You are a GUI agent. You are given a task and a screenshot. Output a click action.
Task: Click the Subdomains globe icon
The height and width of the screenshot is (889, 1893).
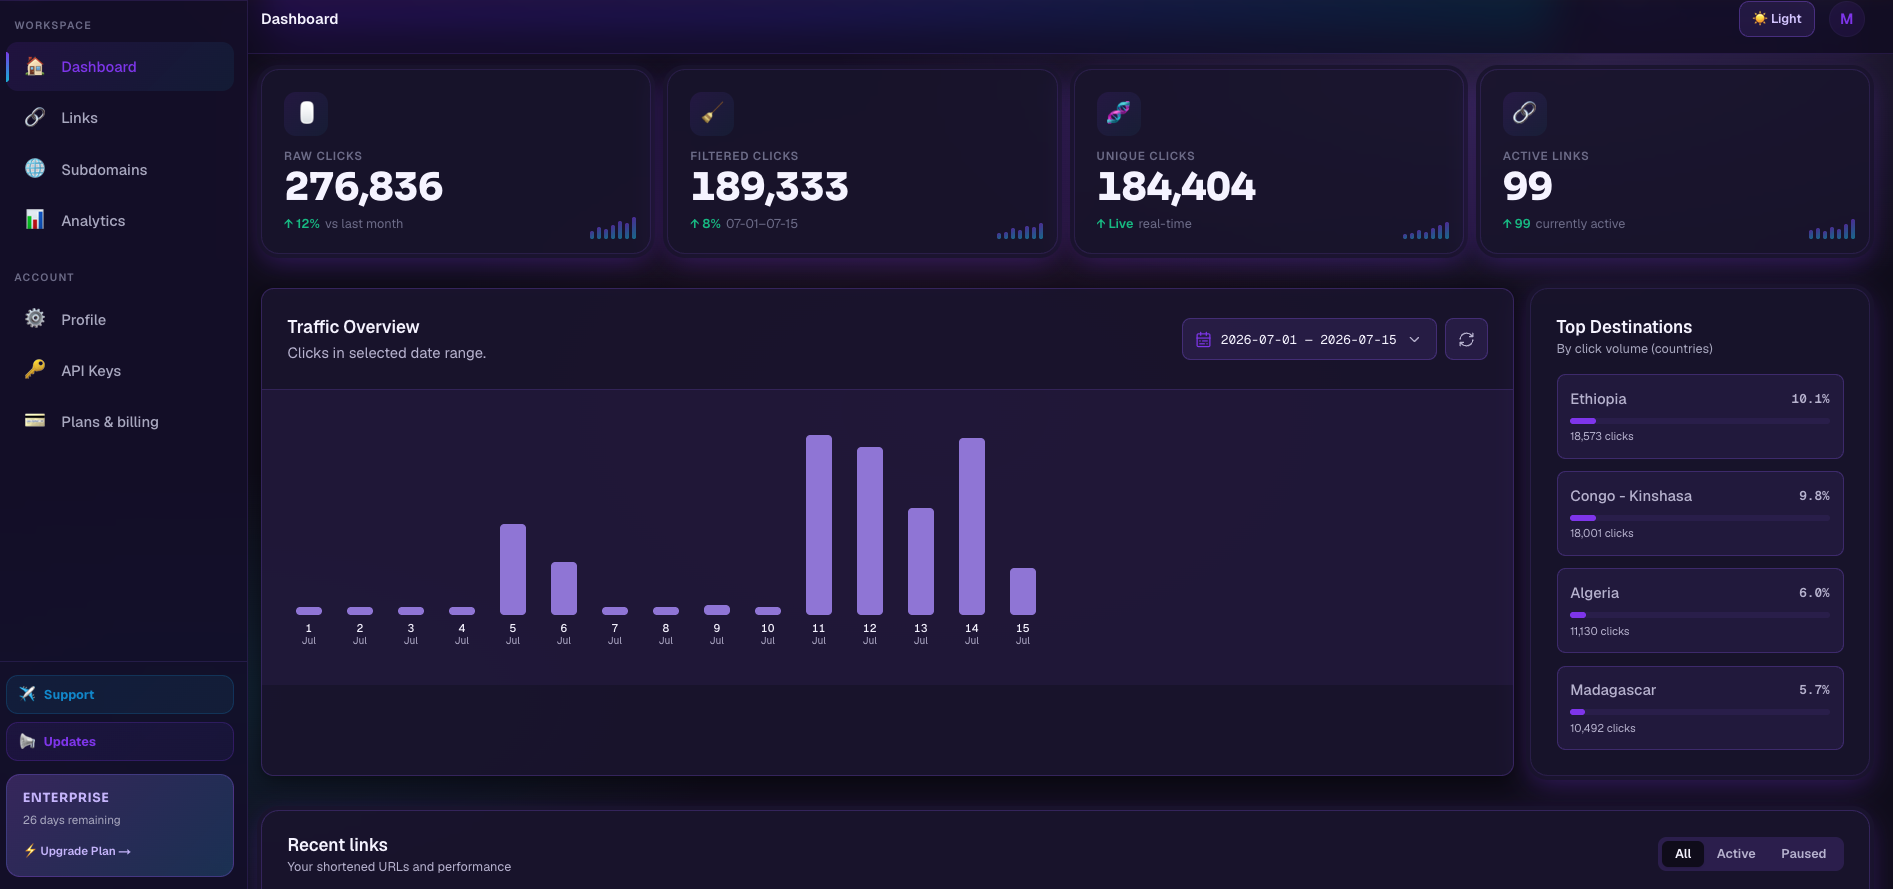point(35,168)
